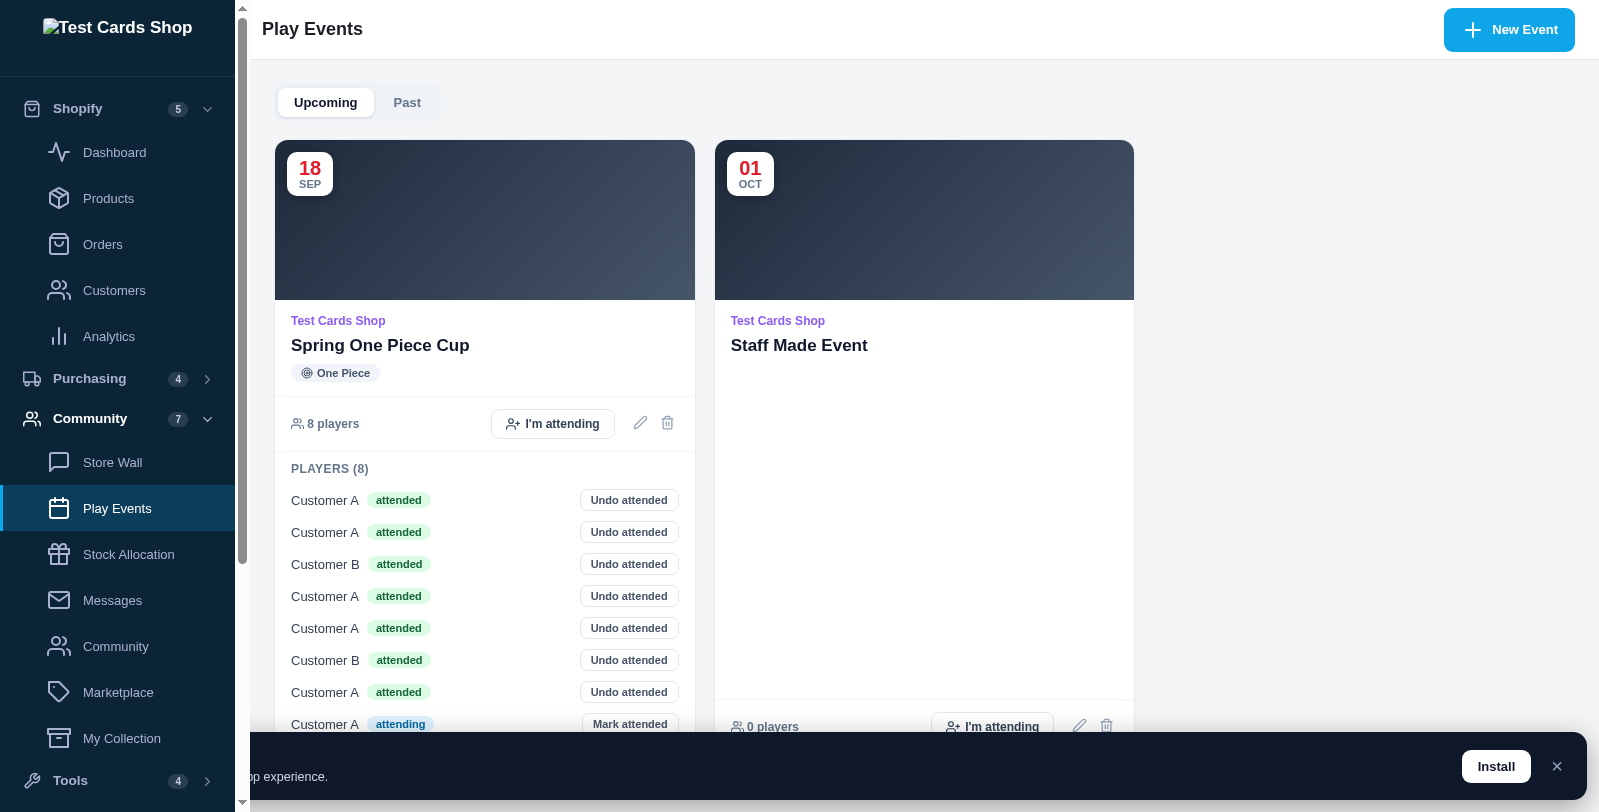Mark the last Customer A as attended

click(x=630, y=724)
